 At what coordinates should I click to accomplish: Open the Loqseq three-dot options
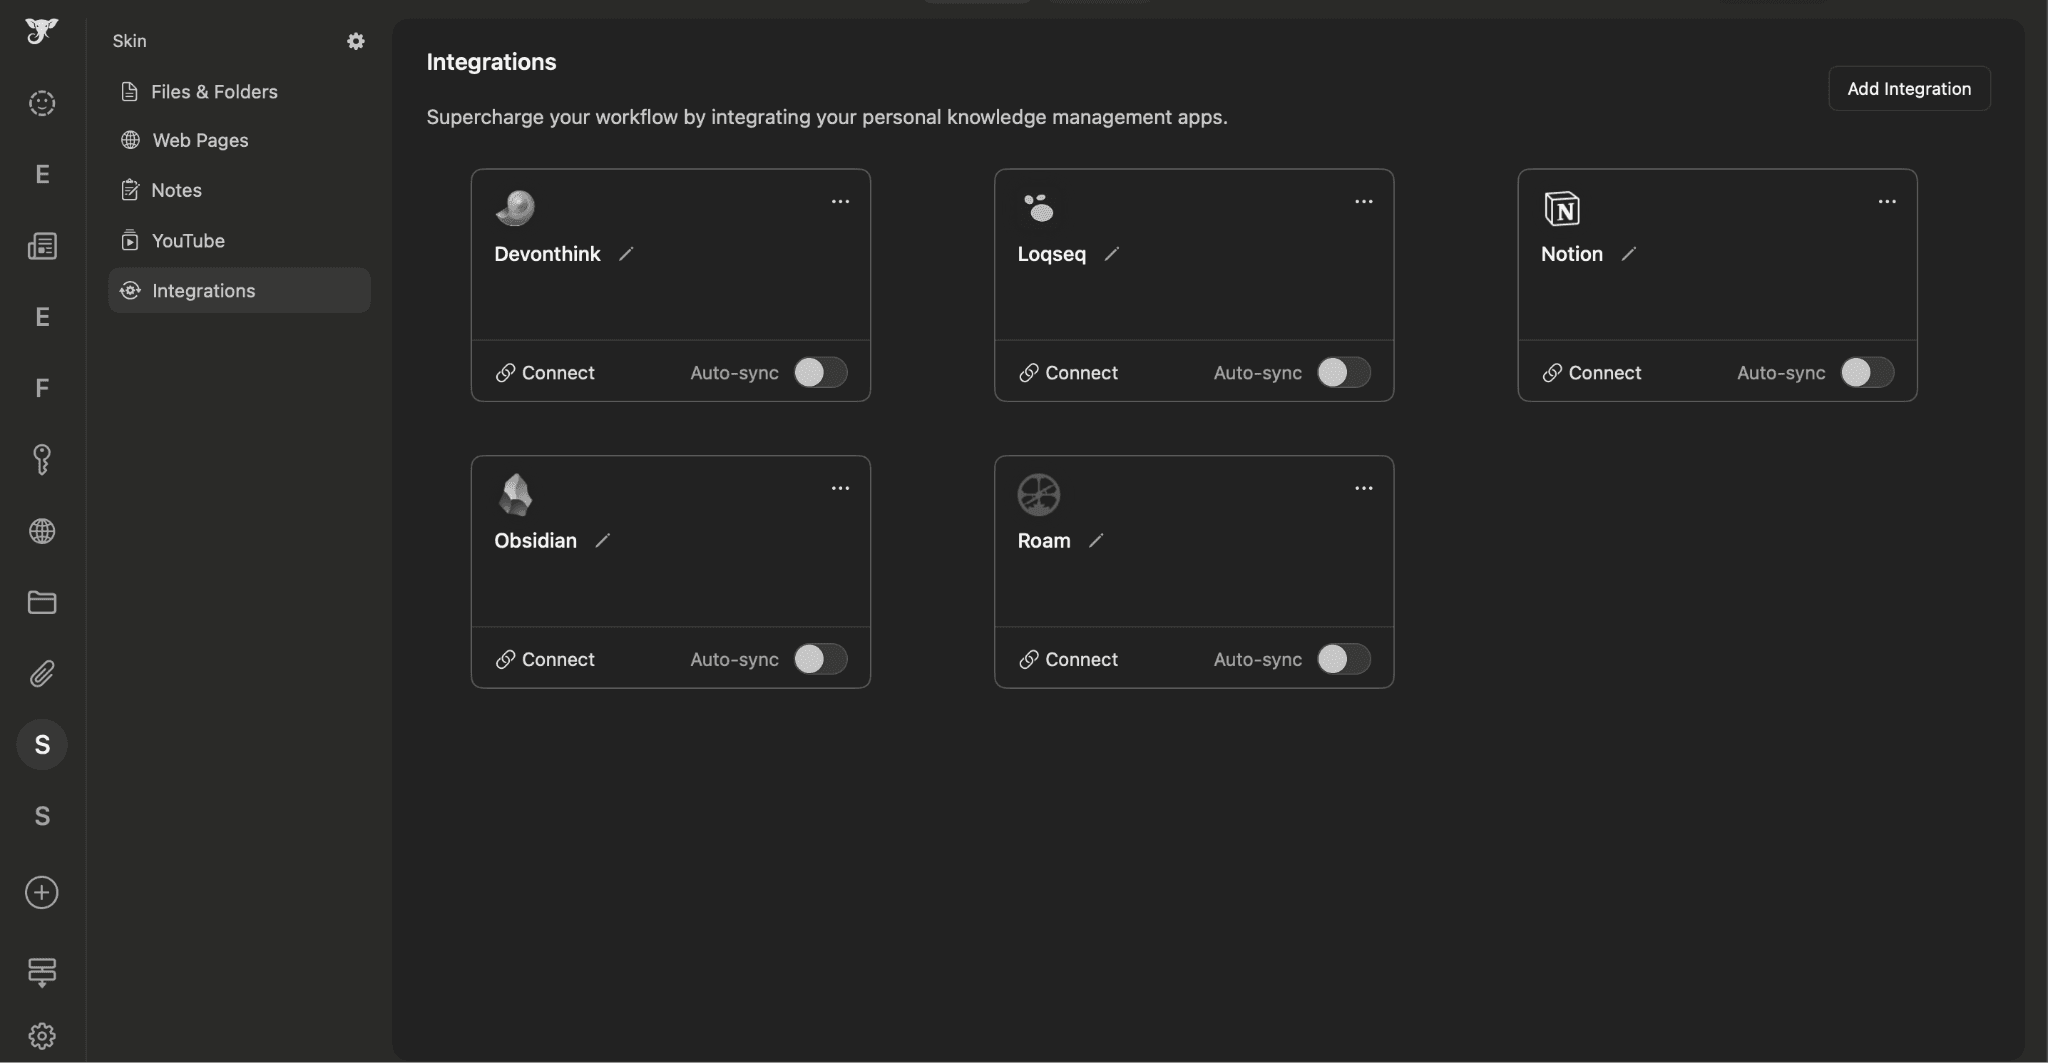(x=1364, y=201)
